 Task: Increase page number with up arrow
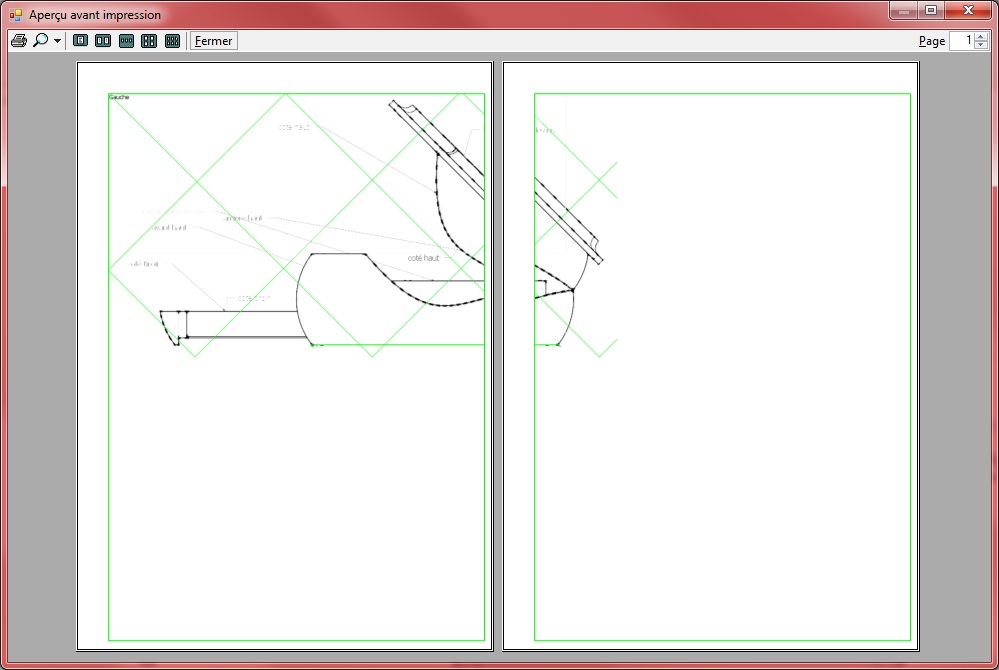(981, 36)
